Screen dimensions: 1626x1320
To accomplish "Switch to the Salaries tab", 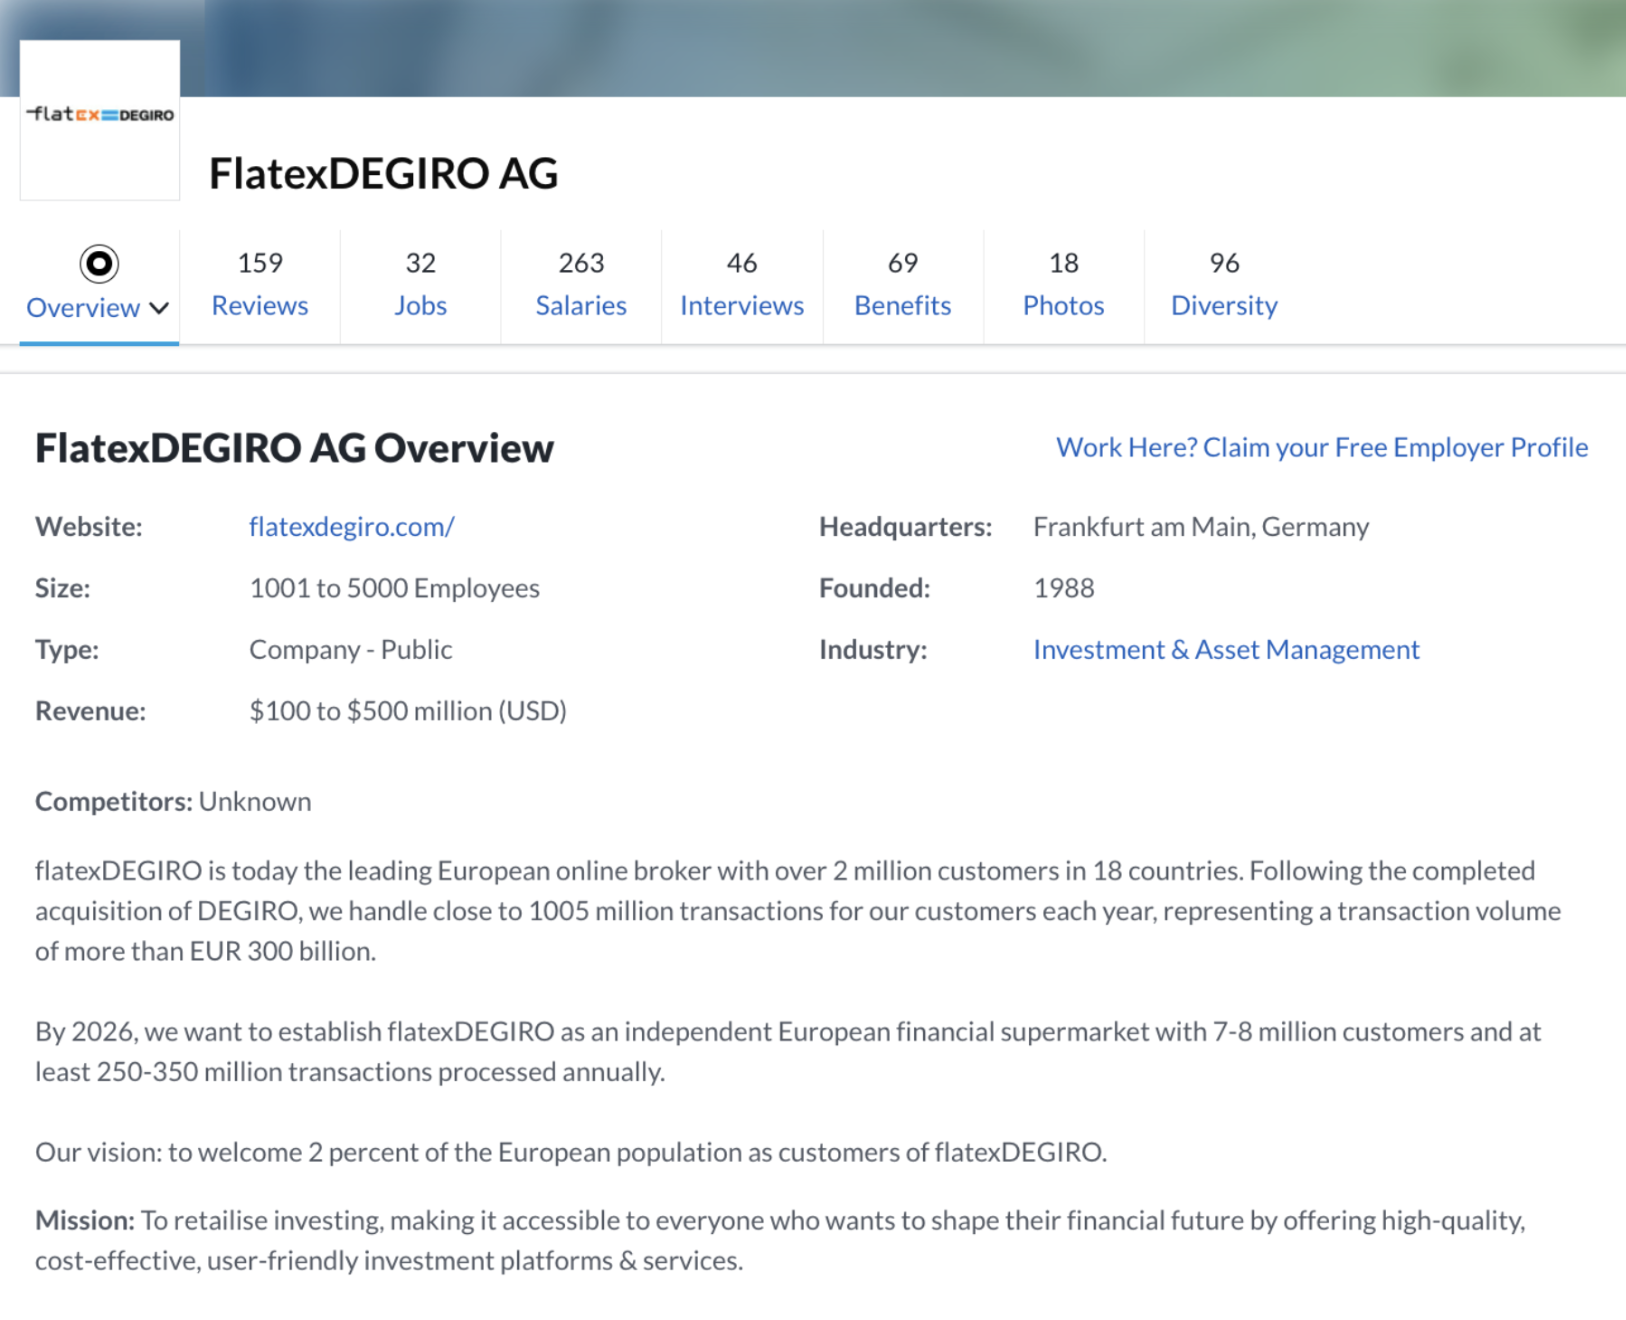I will pyautogui.click(x=581, y=285).
